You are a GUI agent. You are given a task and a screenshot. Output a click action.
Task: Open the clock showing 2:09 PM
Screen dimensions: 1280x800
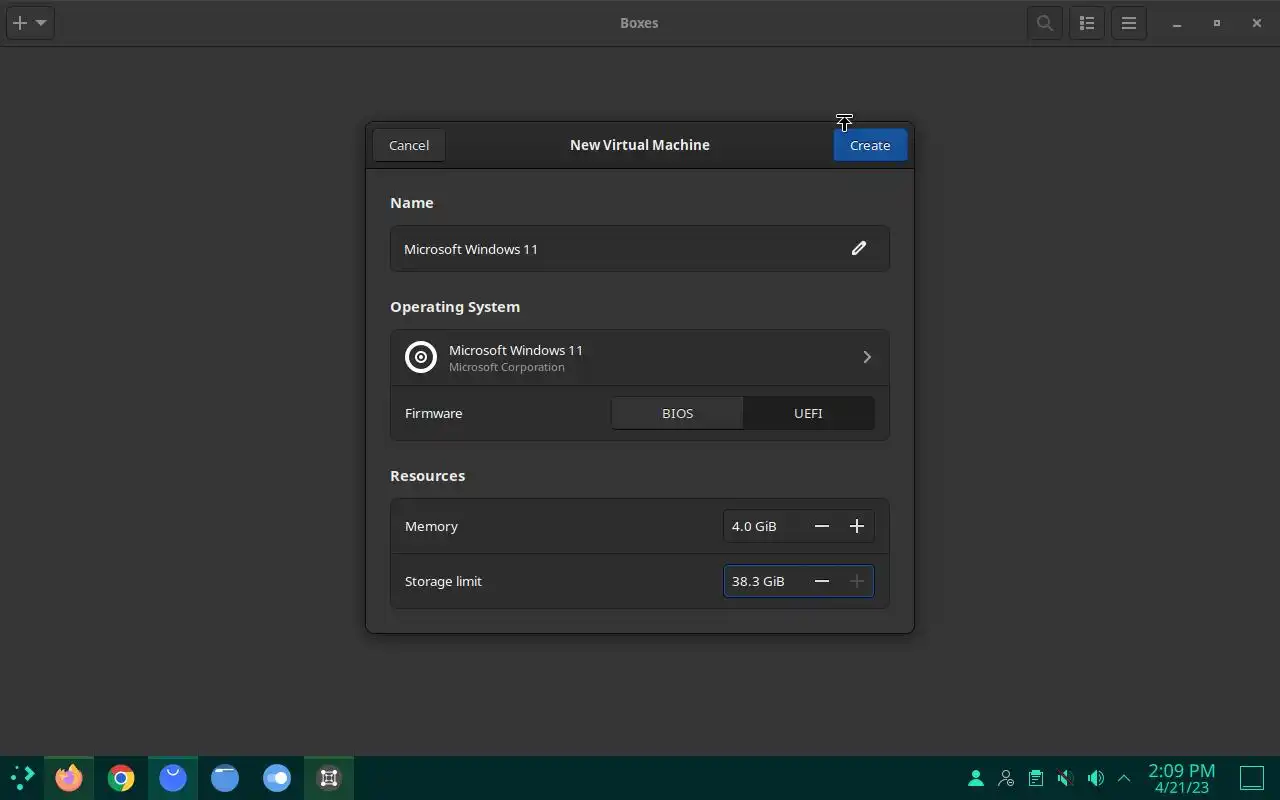coord(1182,778)
